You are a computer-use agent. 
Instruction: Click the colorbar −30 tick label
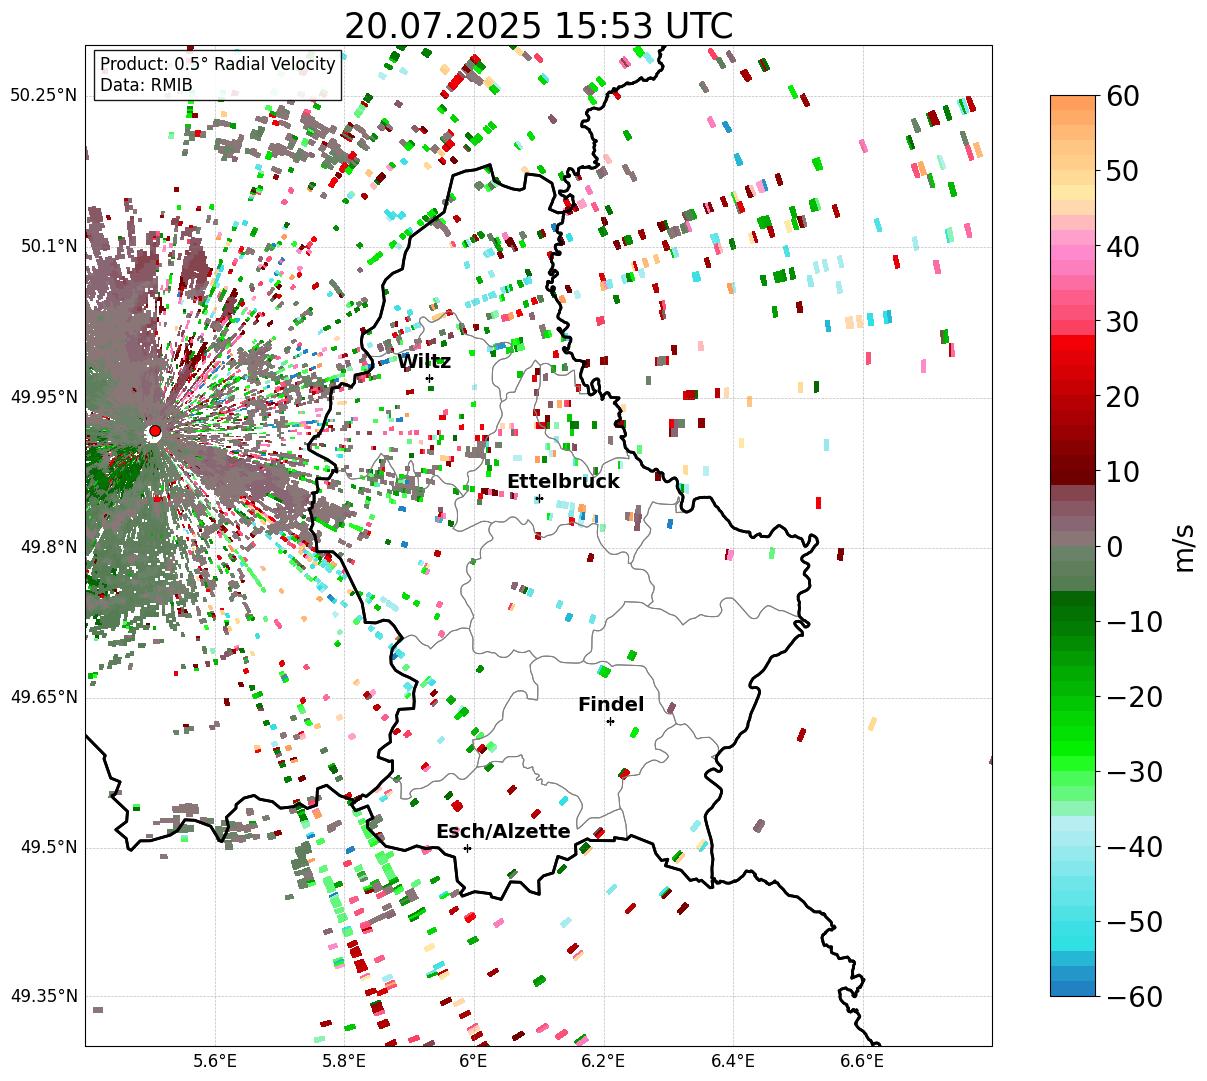click(1133, 771)
